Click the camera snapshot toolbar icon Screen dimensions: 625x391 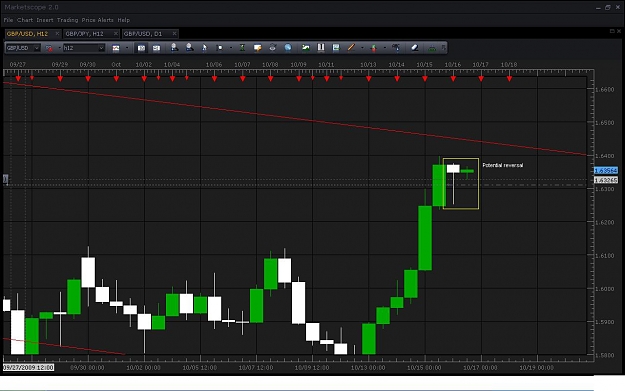142,48
